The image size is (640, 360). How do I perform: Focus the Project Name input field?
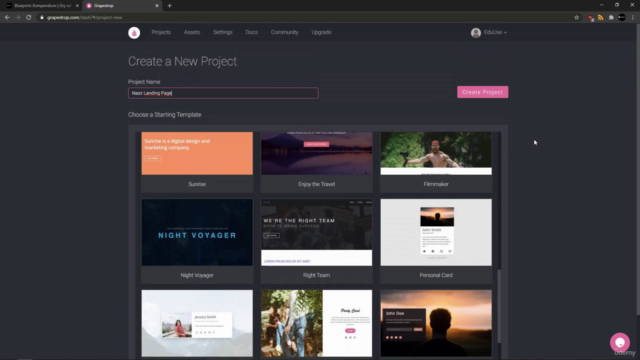tap(223, 93)
